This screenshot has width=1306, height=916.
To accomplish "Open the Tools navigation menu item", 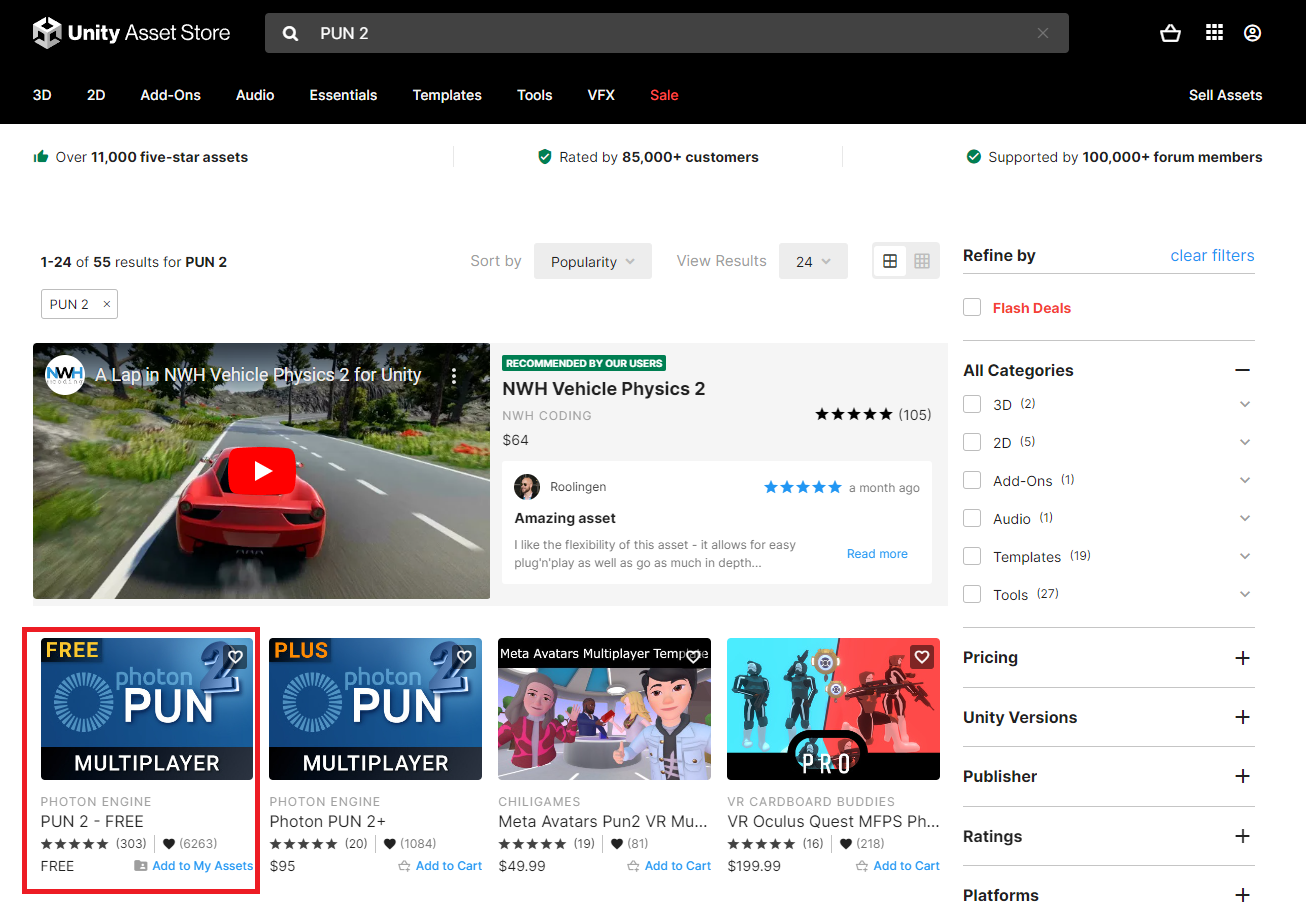I will [x=535, y=95].
